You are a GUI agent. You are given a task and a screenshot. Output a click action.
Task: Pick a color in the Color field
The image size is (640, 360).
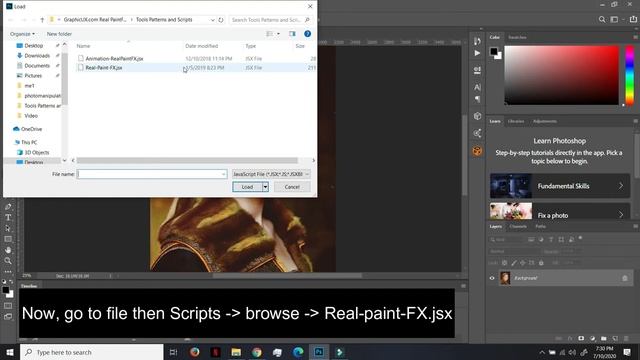562,76
